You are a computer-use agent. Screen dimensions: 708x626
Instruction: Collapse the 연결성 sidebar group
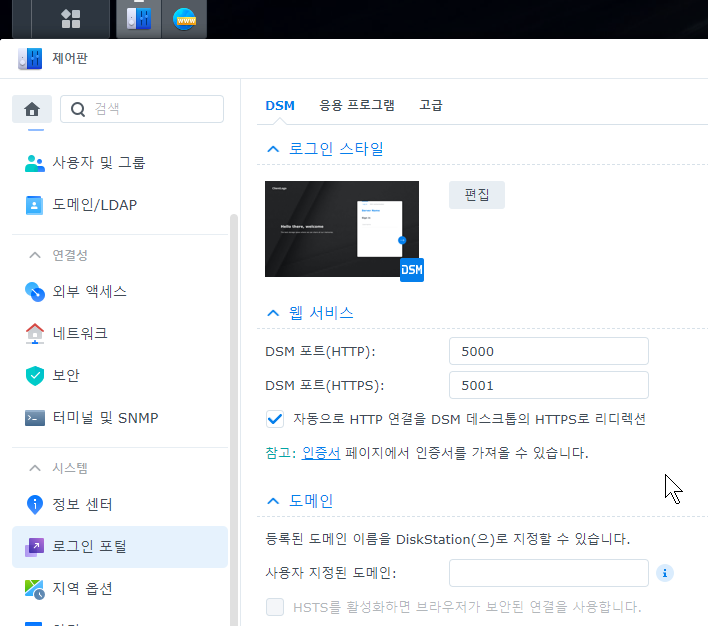point(35,255)
